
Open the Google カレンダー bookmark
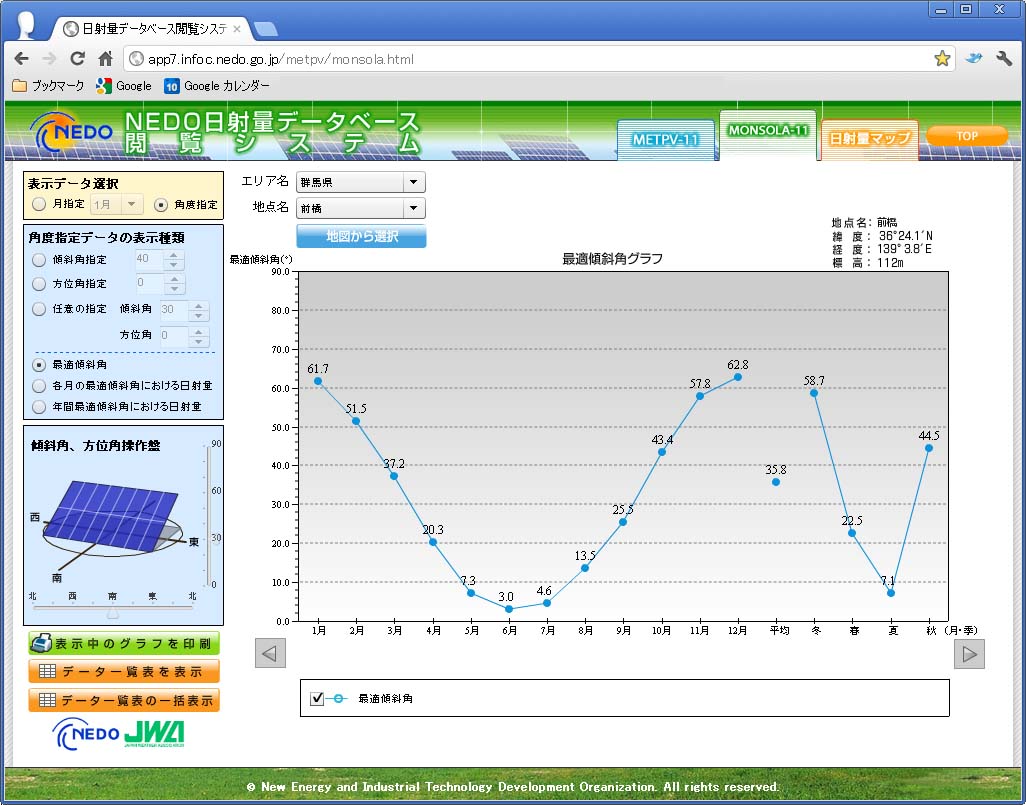(217, 86)
